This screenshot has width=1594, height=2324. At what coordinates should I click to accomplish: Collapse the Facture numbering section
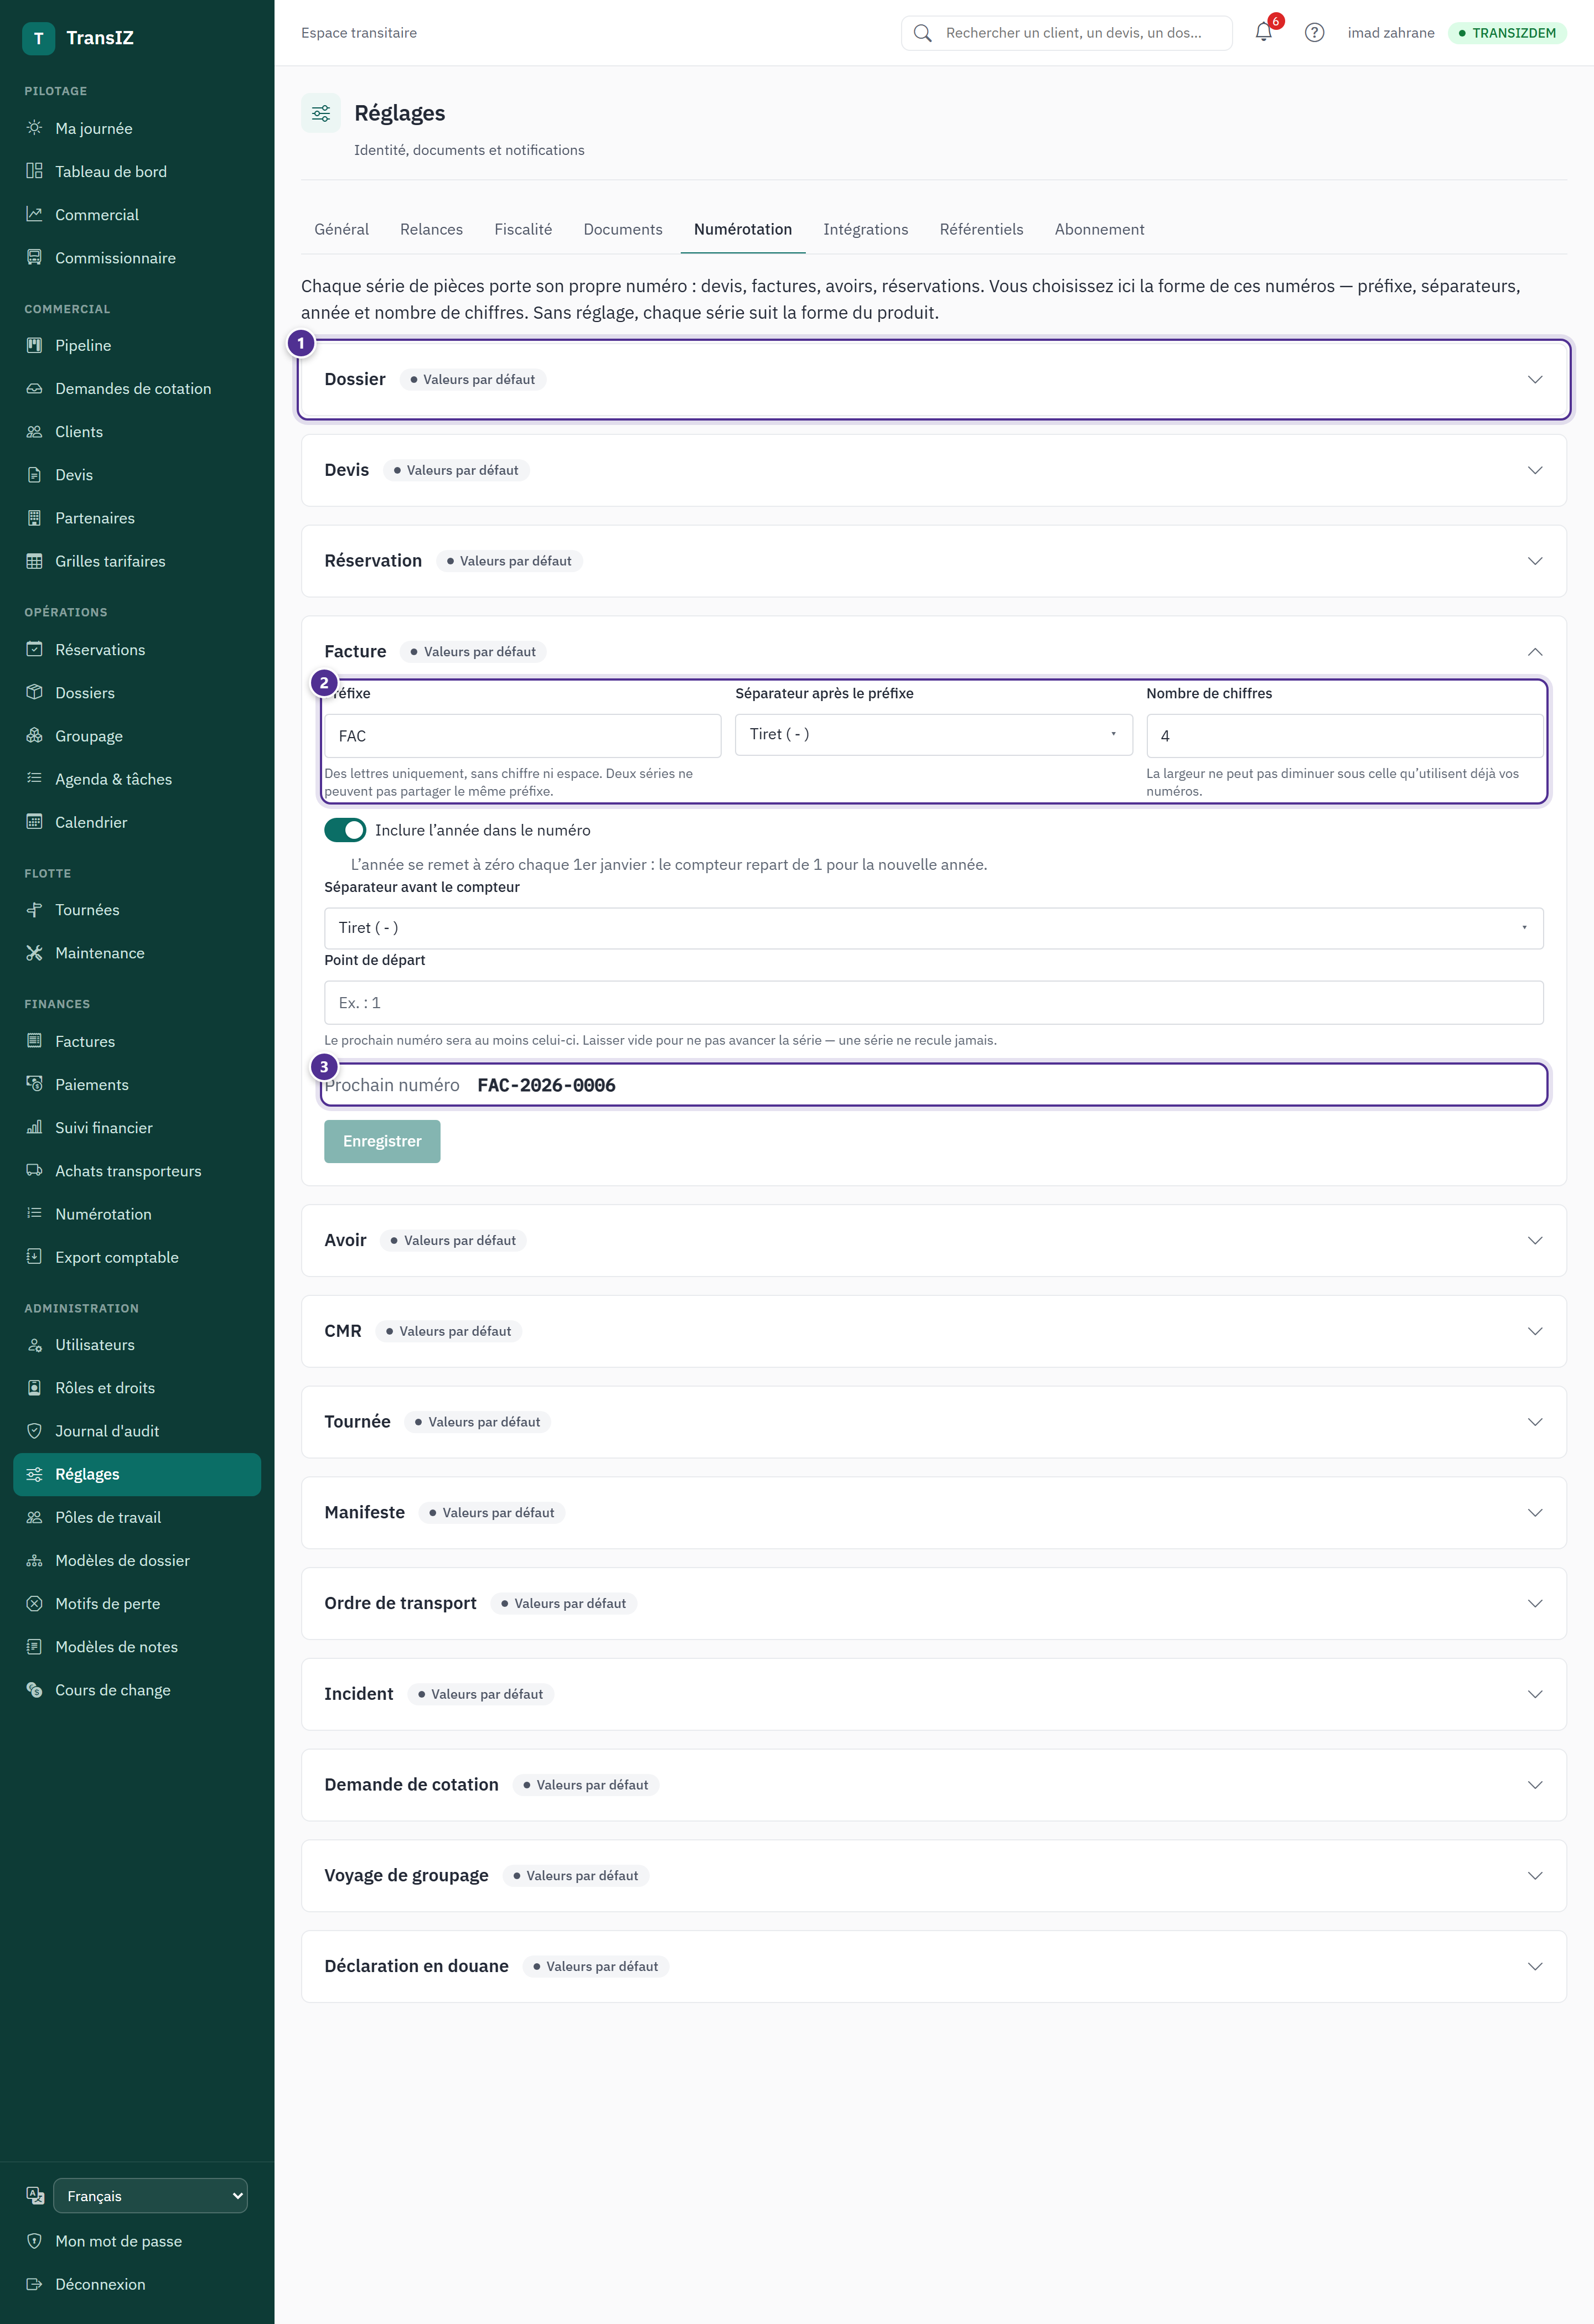pyautogui.click(x=933, y=651)
